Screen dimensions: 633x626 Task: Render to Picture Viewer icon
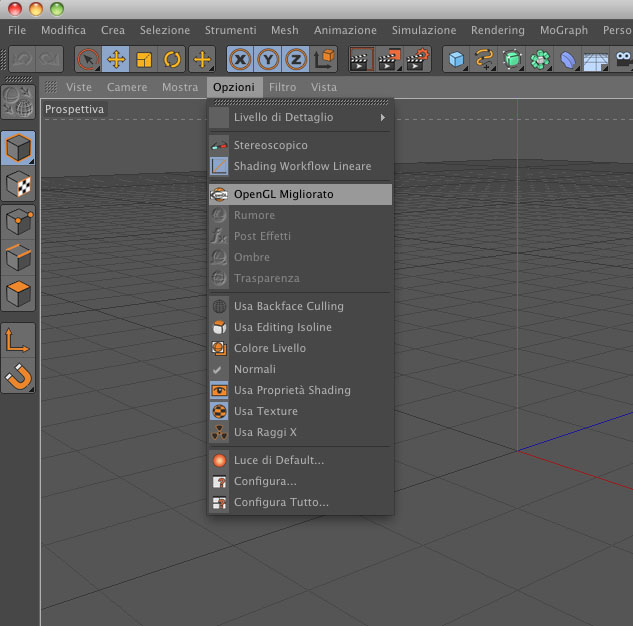[x=389, y=59]
